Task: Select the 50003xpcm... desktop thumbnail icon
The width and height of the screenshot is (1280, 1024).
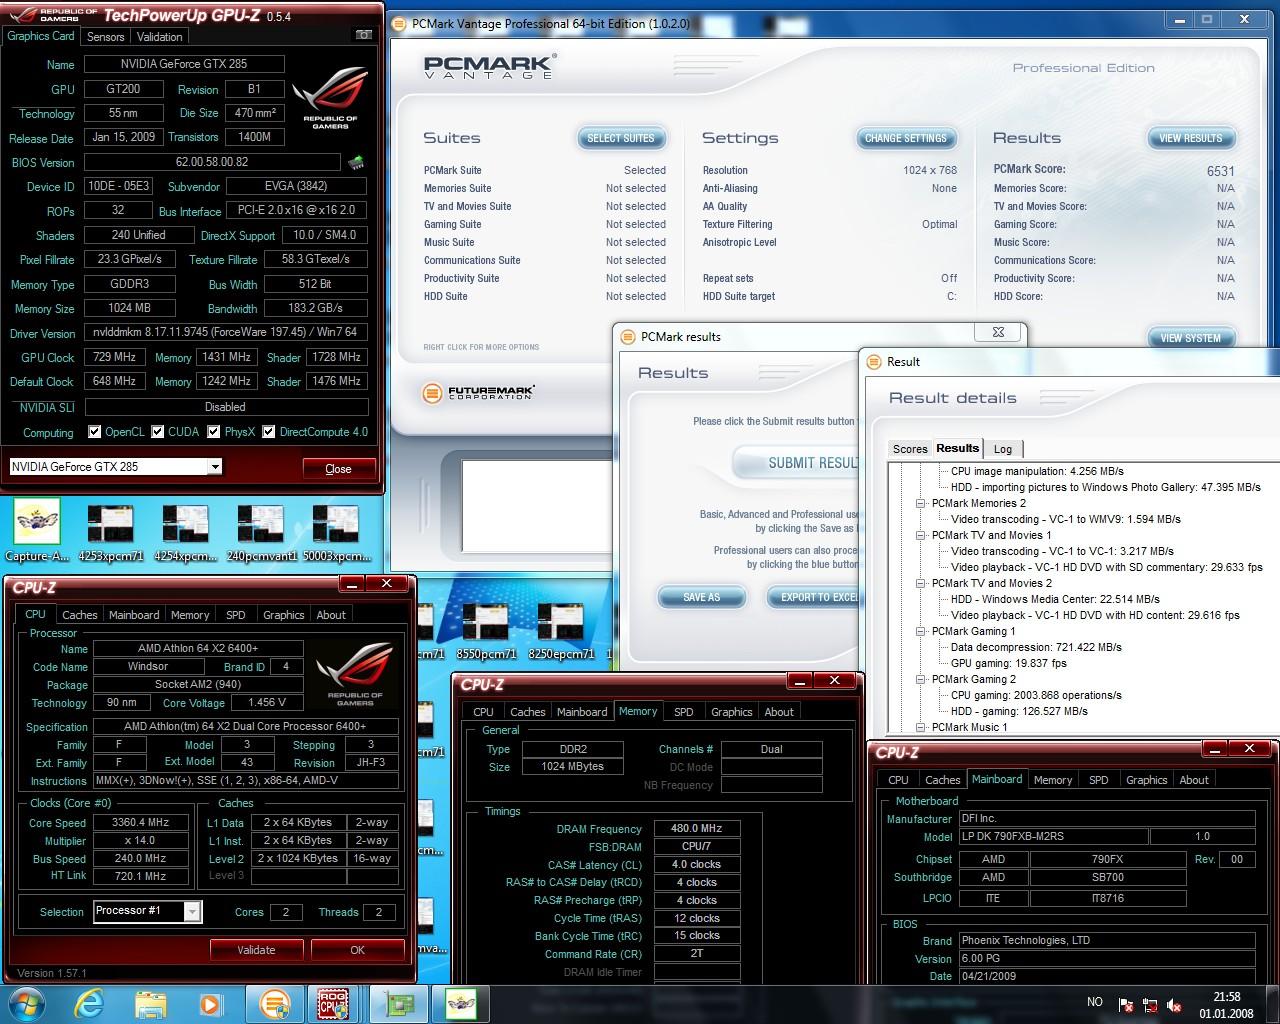Action: tap(335, 532)
